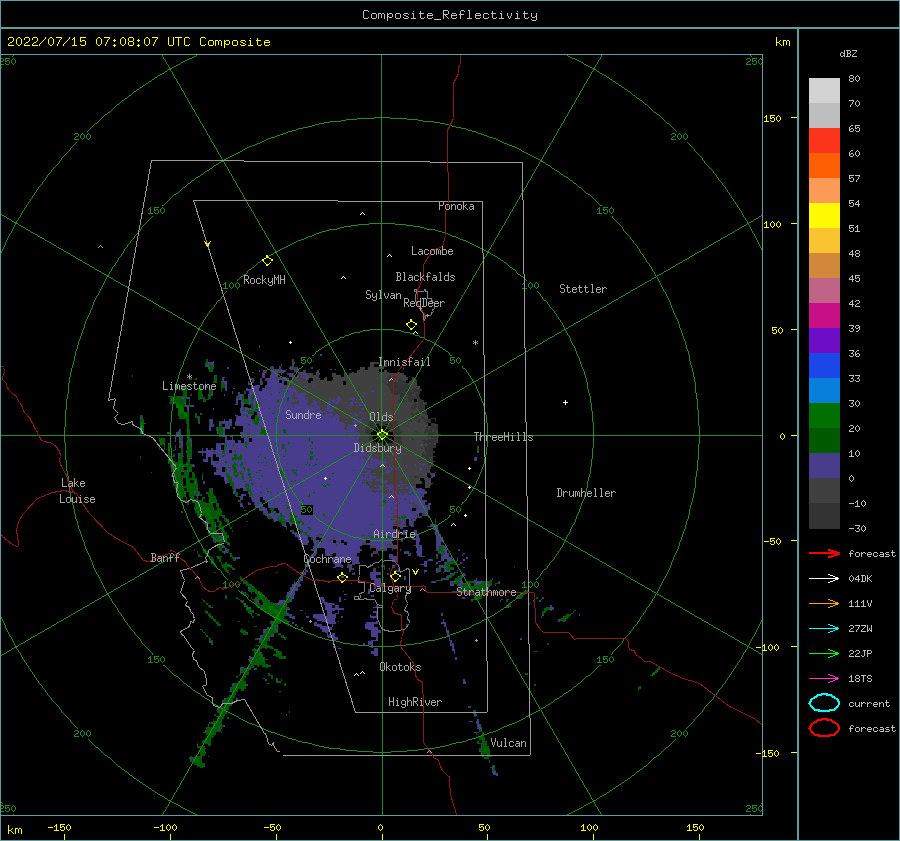The width and height of the screenshot is (900, 841).
Task: Click the Strathmore label
Action: [x=486, y=592]
